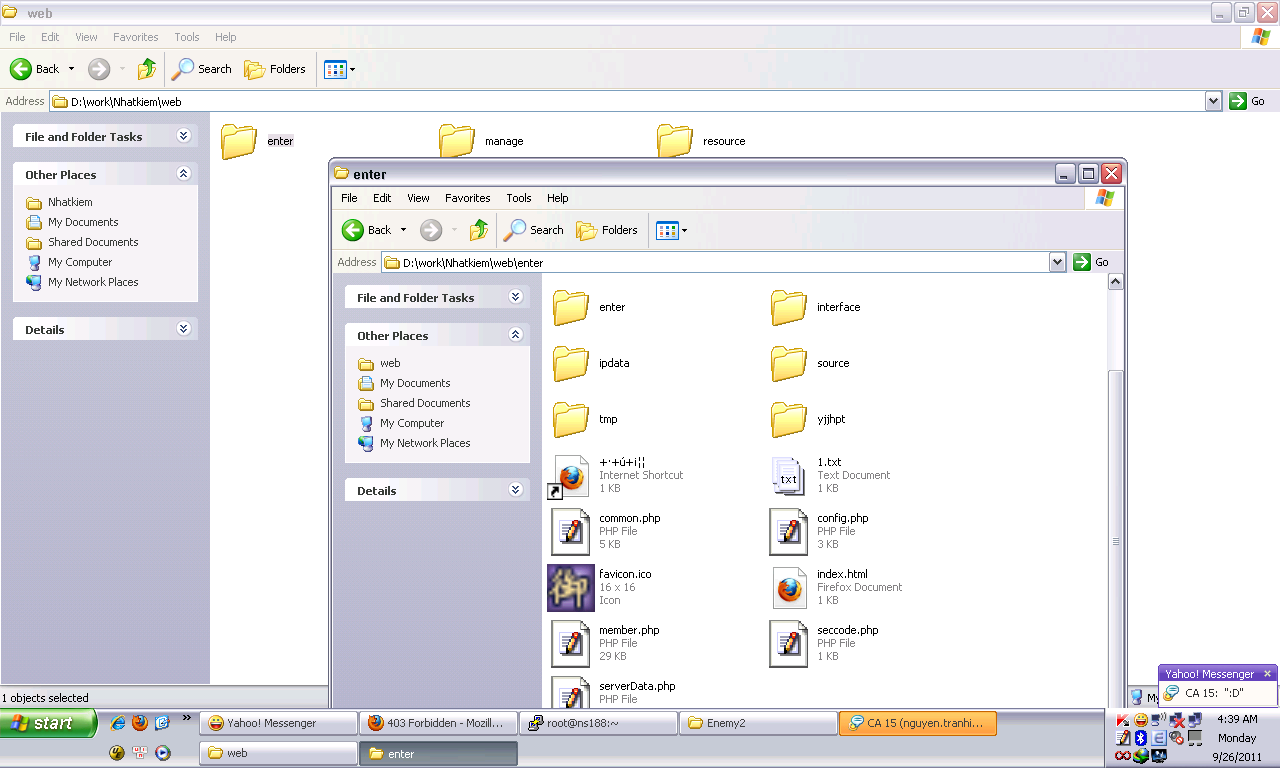The image size is (1280, 768).
Task: Select serverData.php file icon
Action: 571,693
